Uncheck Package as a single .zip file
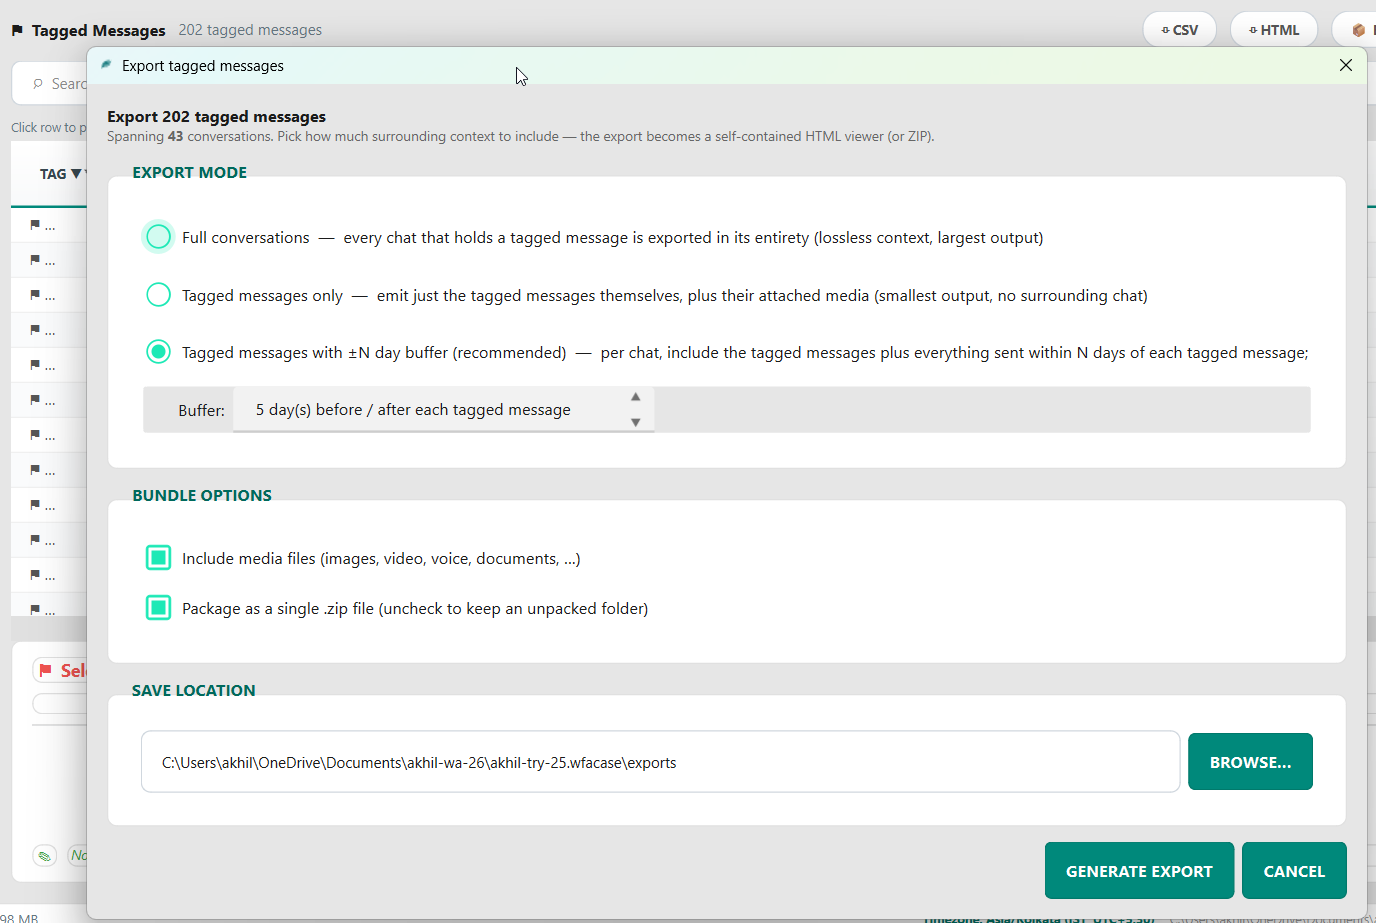1376x923 pixels. pyautogui.click(x=158, y=608)
